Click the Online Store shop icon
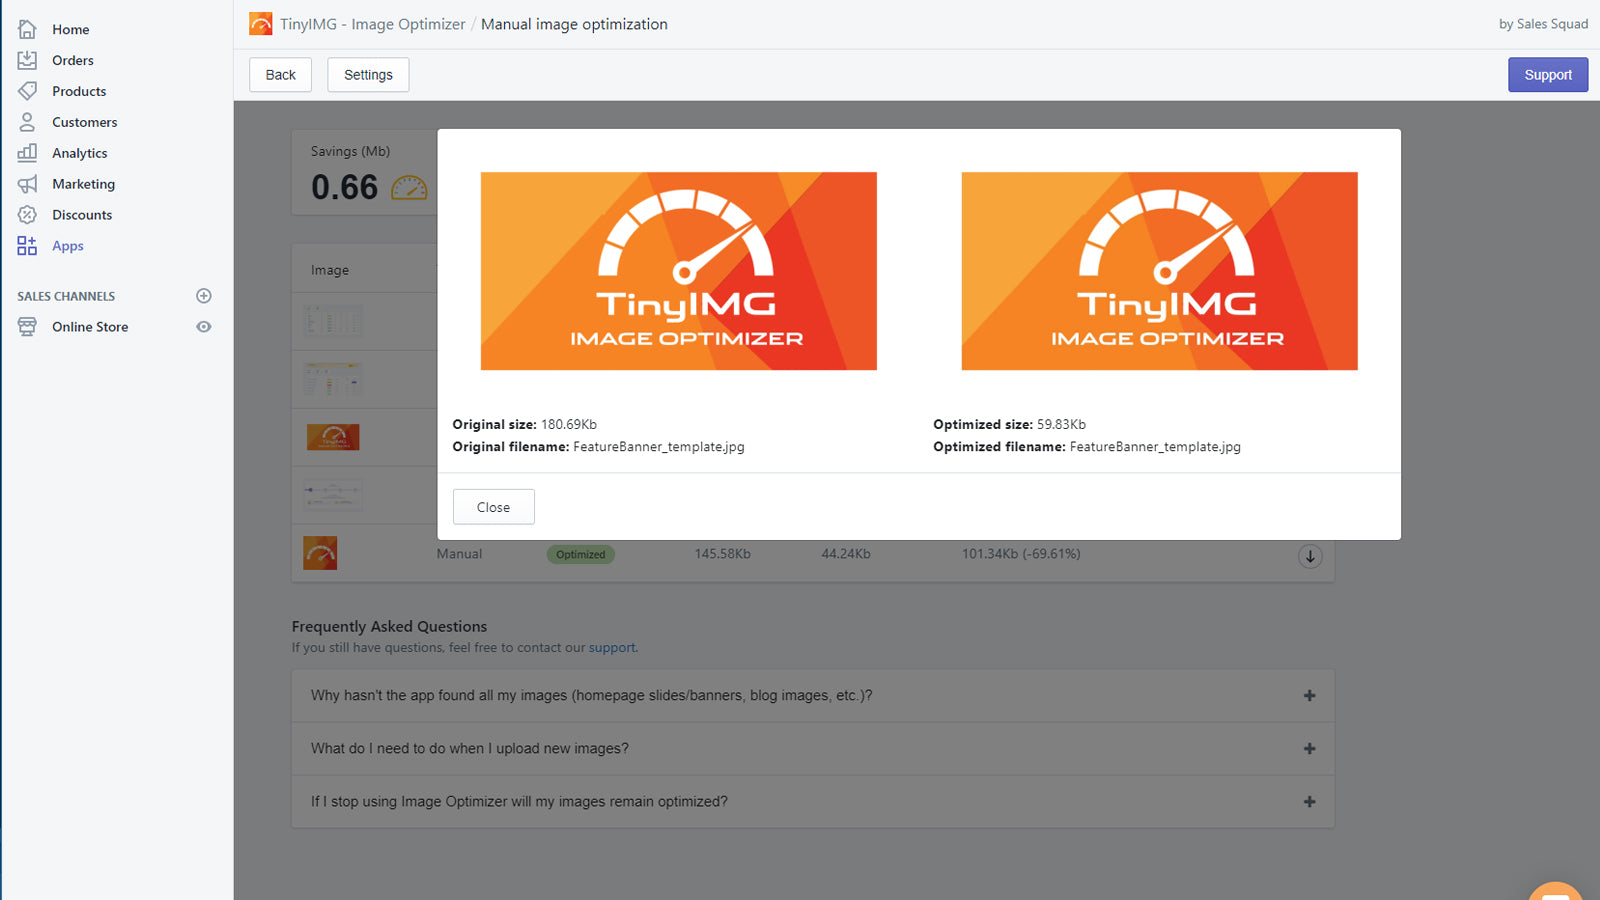The image size is (1600, 900). pos(27,327)
